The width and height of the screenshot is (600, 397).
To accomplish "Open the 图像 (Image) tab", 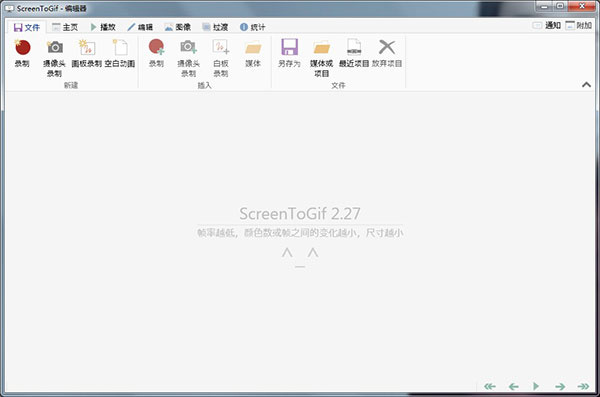I will pos(178,27).
